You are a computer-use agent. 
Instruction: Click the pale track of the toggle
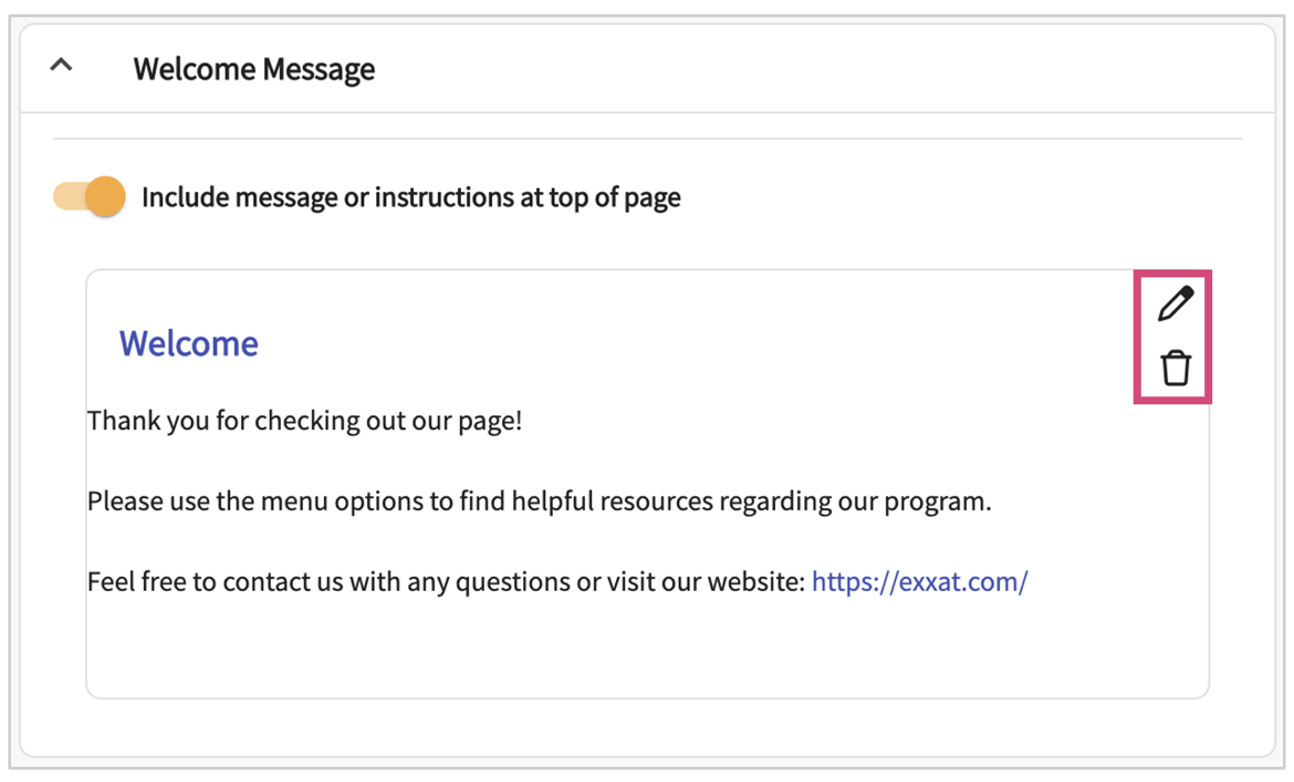coord(67,197)
